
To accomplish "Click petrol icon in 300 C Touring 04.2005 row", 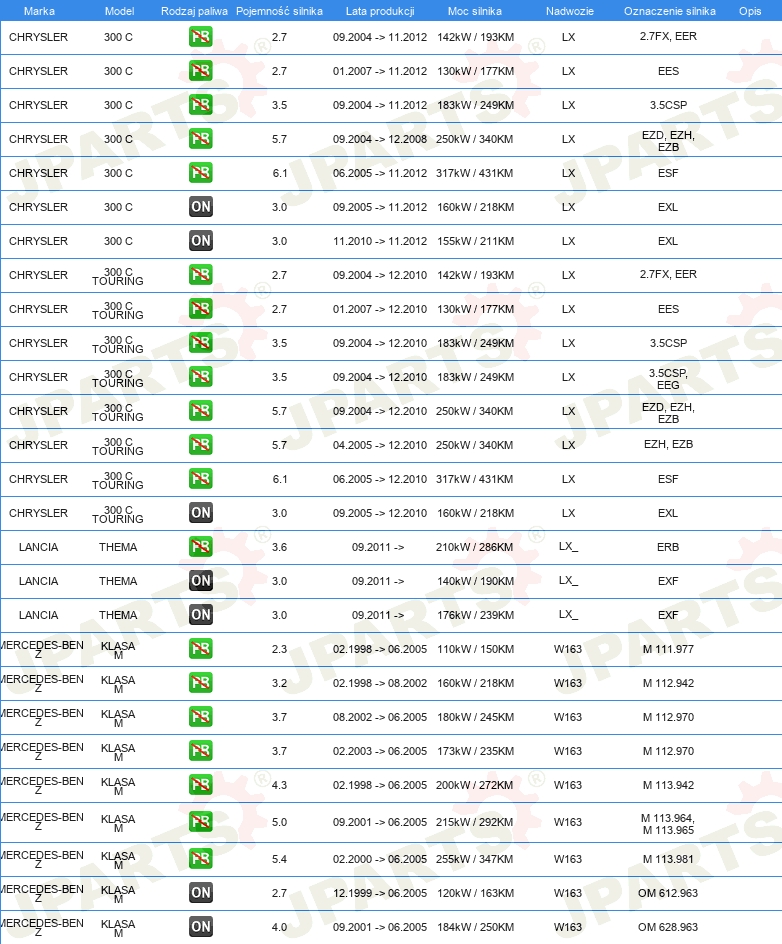I will 200,445.
